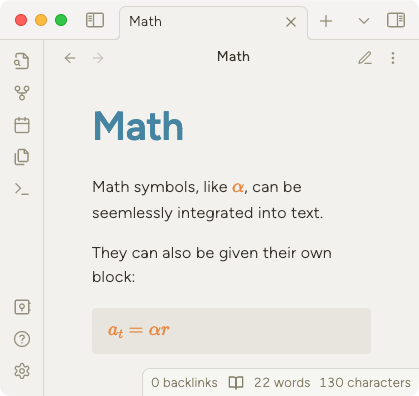This screenshot has width=419, height=396.
Task: Navigate back with left arrow
Action: (x=70, y=58)
